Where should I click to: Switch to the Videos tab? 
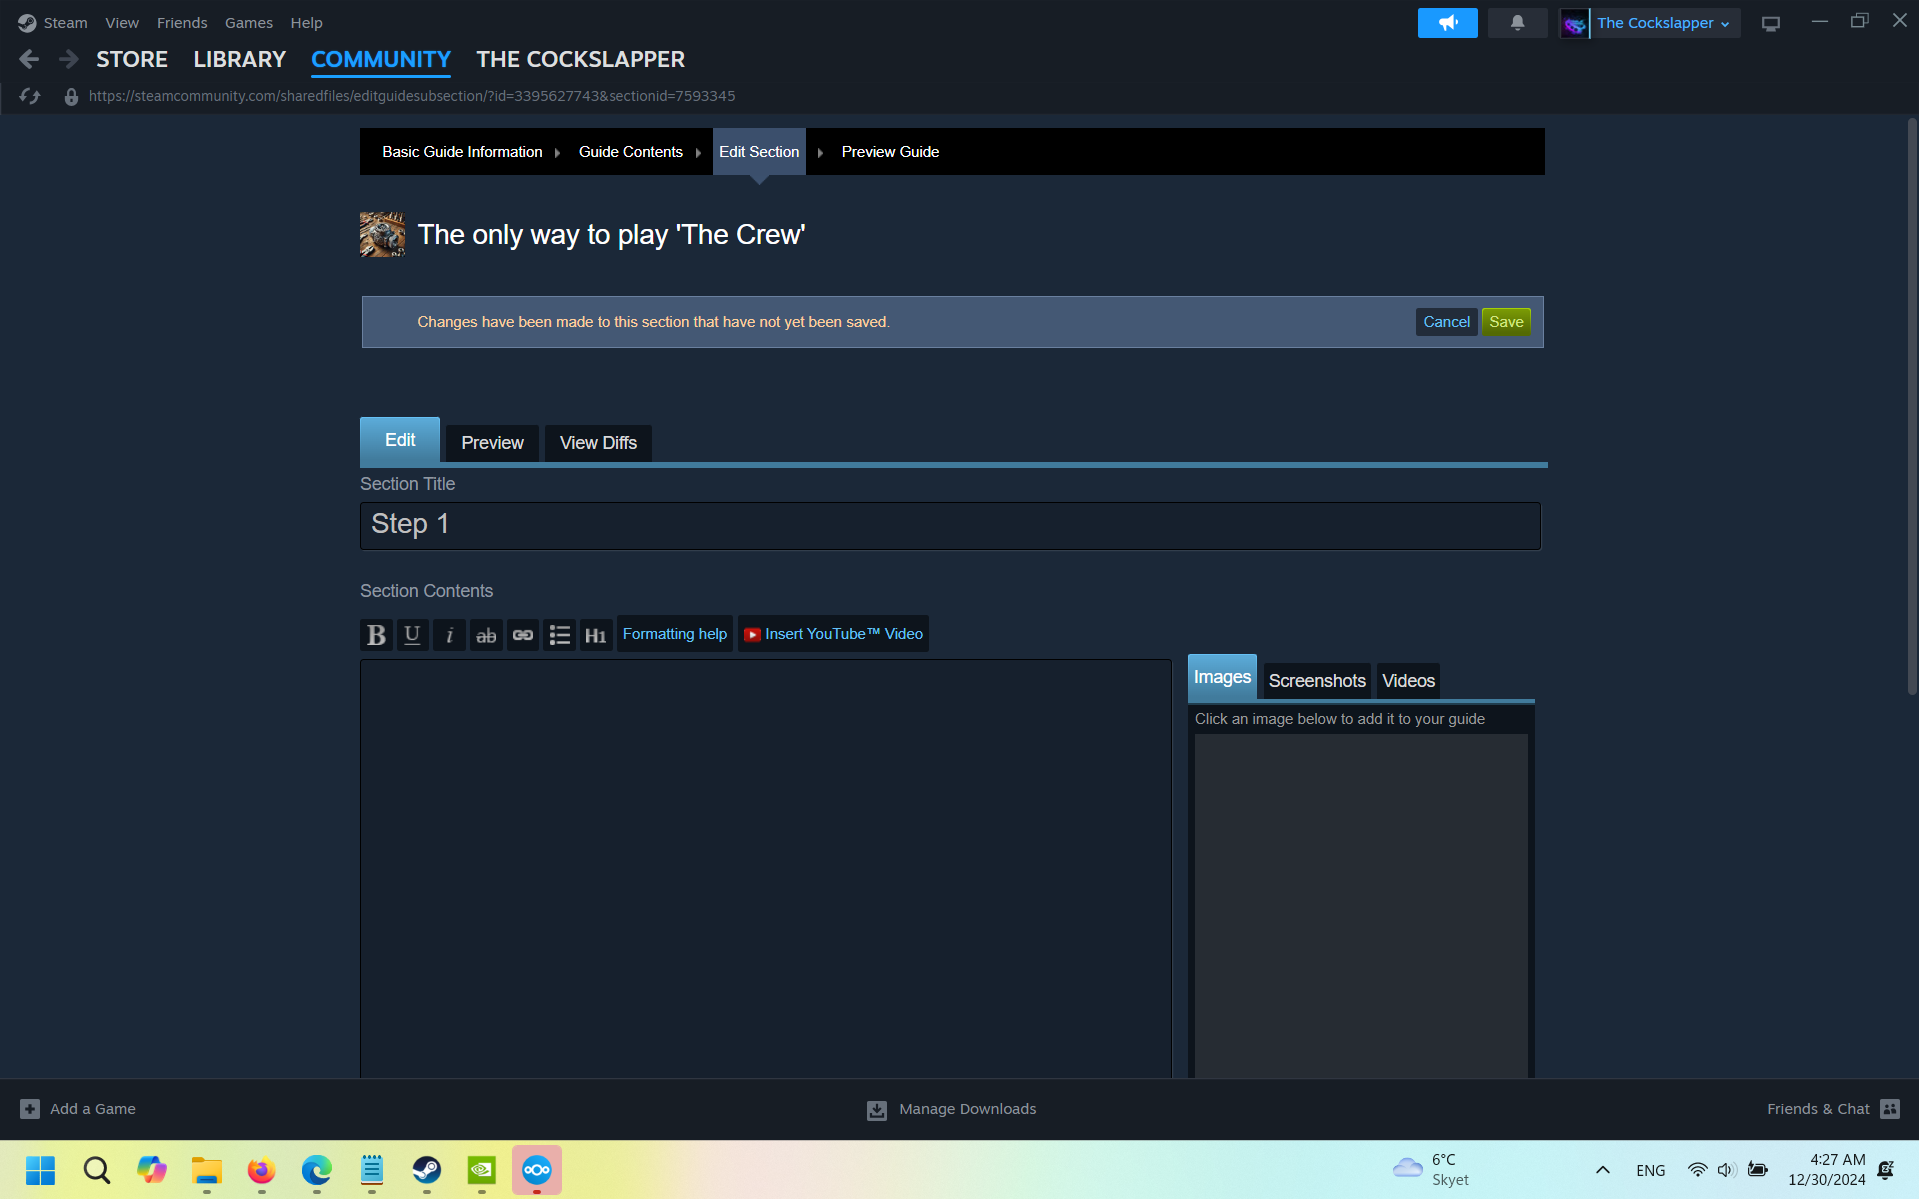(x=1408, y=681)
